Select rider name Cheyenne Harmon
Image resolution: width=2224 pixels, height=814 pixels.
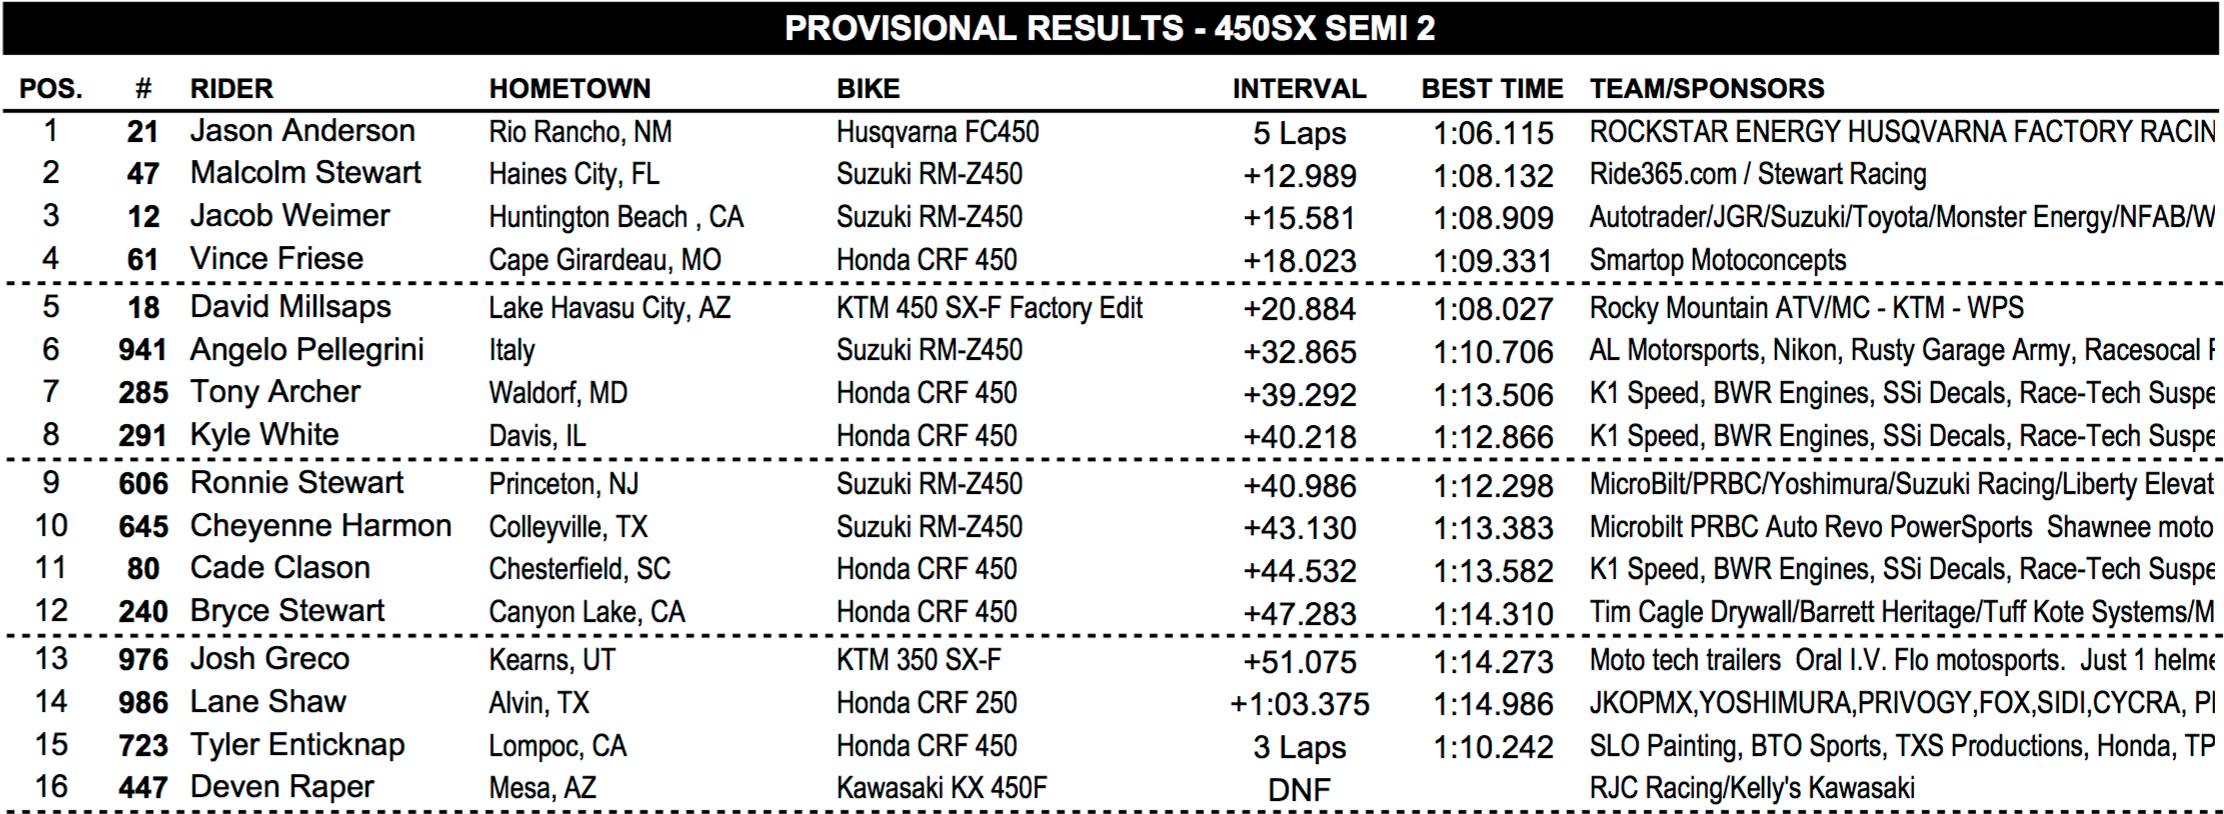(x=320, y=526)
